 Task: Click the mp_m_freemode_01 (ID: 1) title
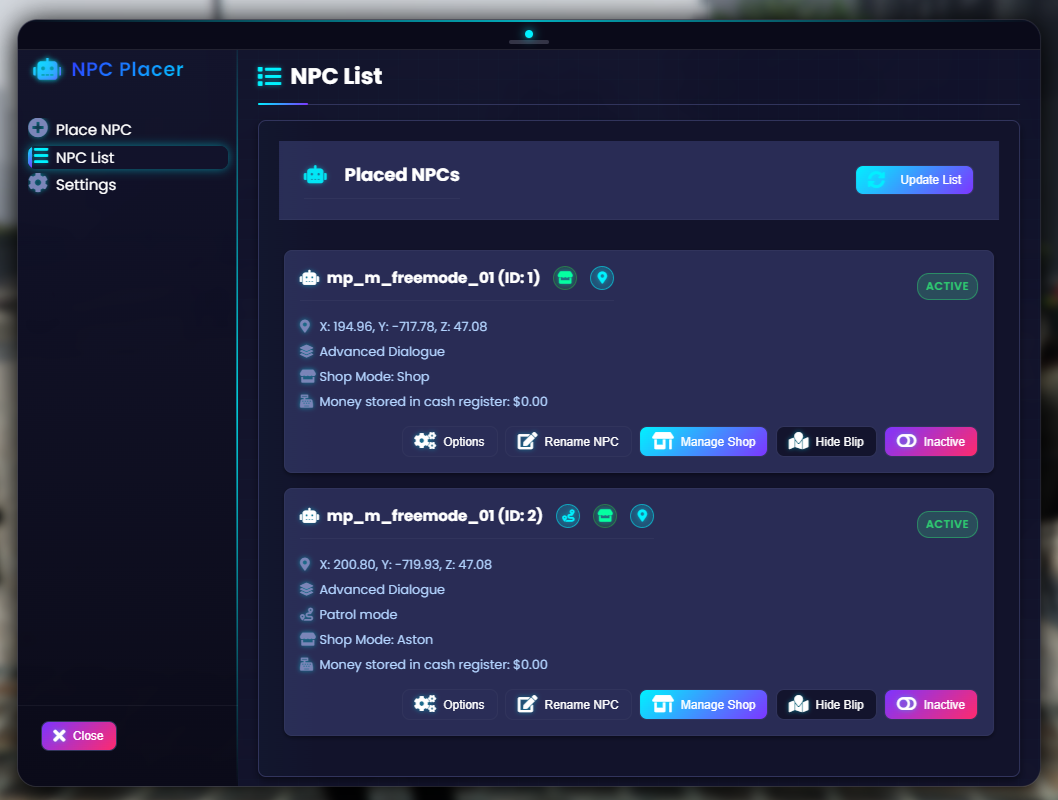(433, 278)
